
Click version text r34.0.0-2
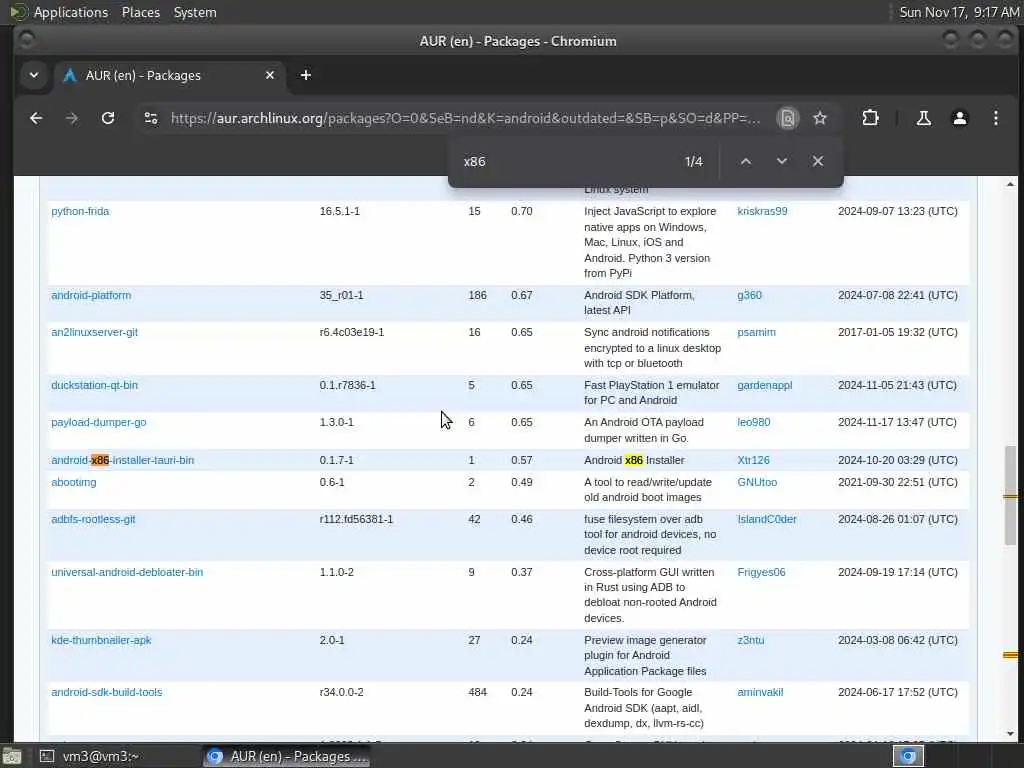pyautogui.click(x=341, y=692)
